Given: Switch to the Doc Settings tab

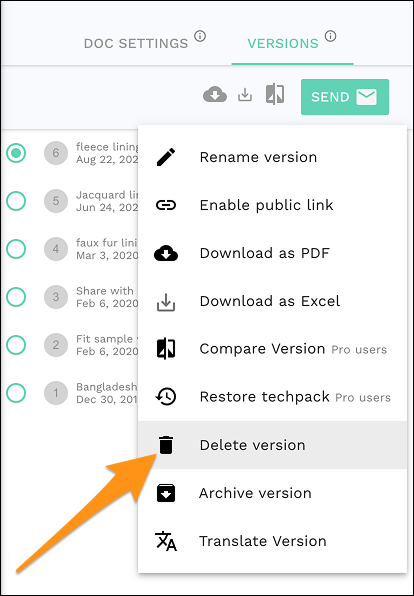Looking at the screenshot, I should 136,43.
